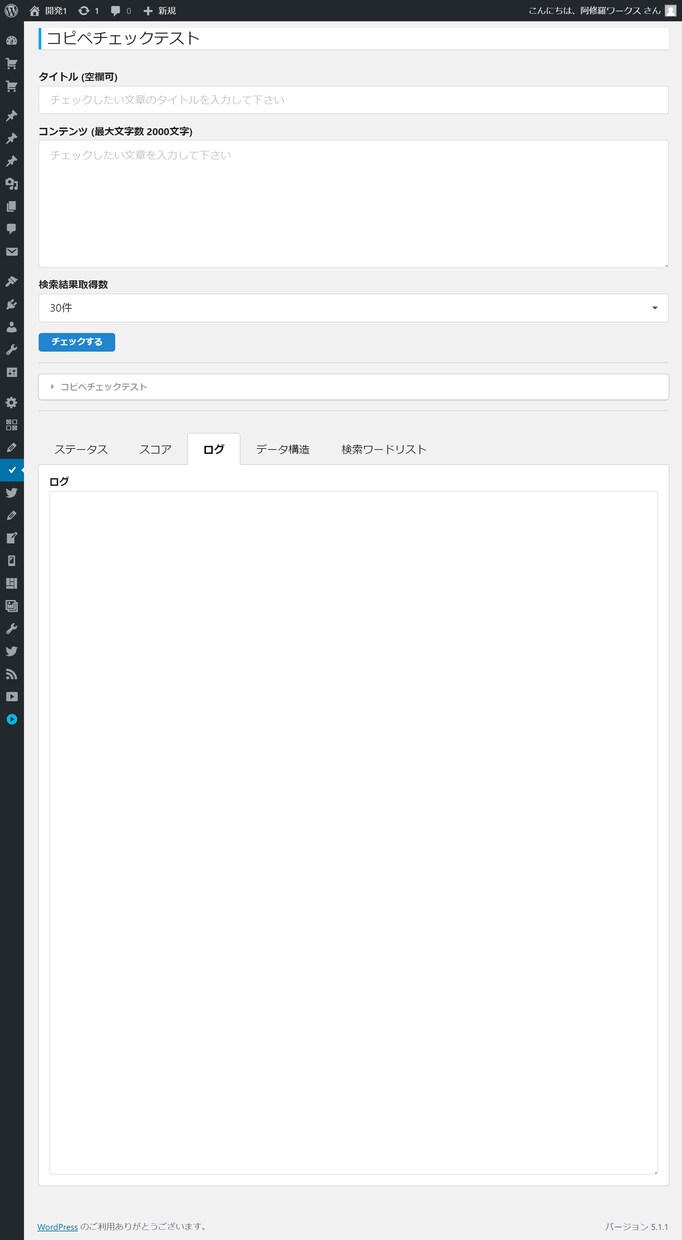Open the 検索結果取得数 dropdown showing 30件
The image size is (682, 1240).
coord(353,308)
